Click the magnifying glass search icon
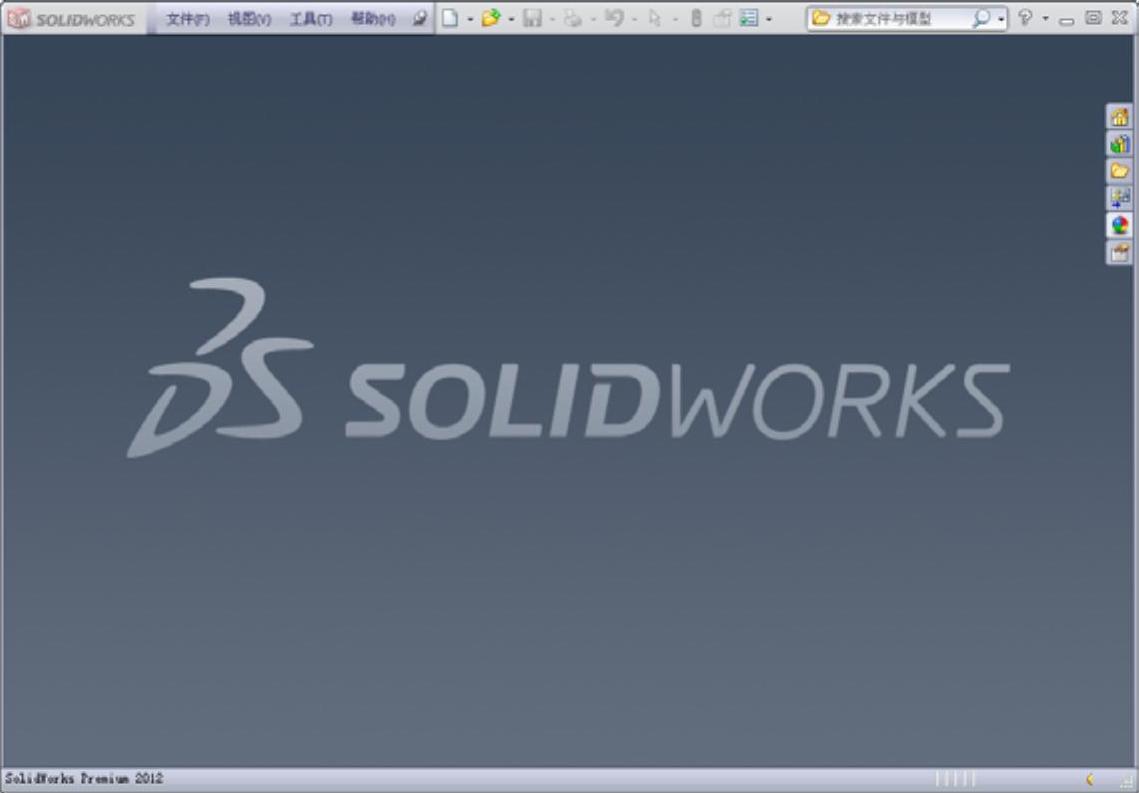 (981, 18)
